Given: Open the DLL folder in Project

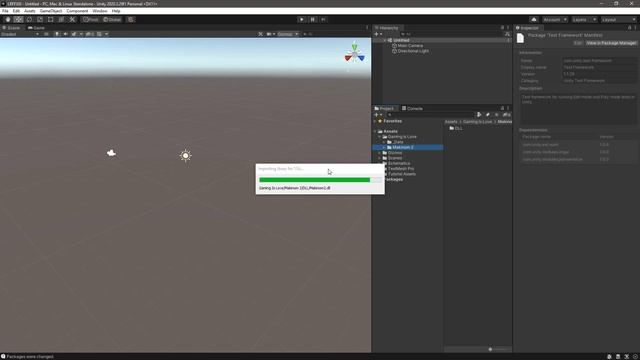Looking at the screenshot, I should [456, 128].
